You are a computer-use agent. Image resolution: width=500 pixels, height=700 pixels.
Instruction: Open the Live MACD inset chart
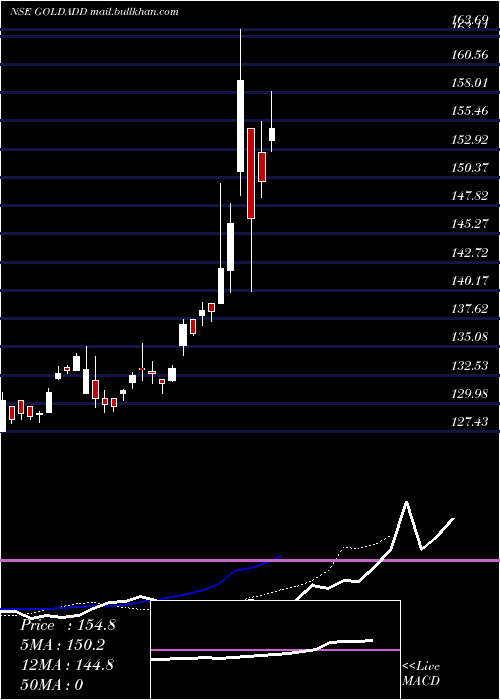(275, 650)
